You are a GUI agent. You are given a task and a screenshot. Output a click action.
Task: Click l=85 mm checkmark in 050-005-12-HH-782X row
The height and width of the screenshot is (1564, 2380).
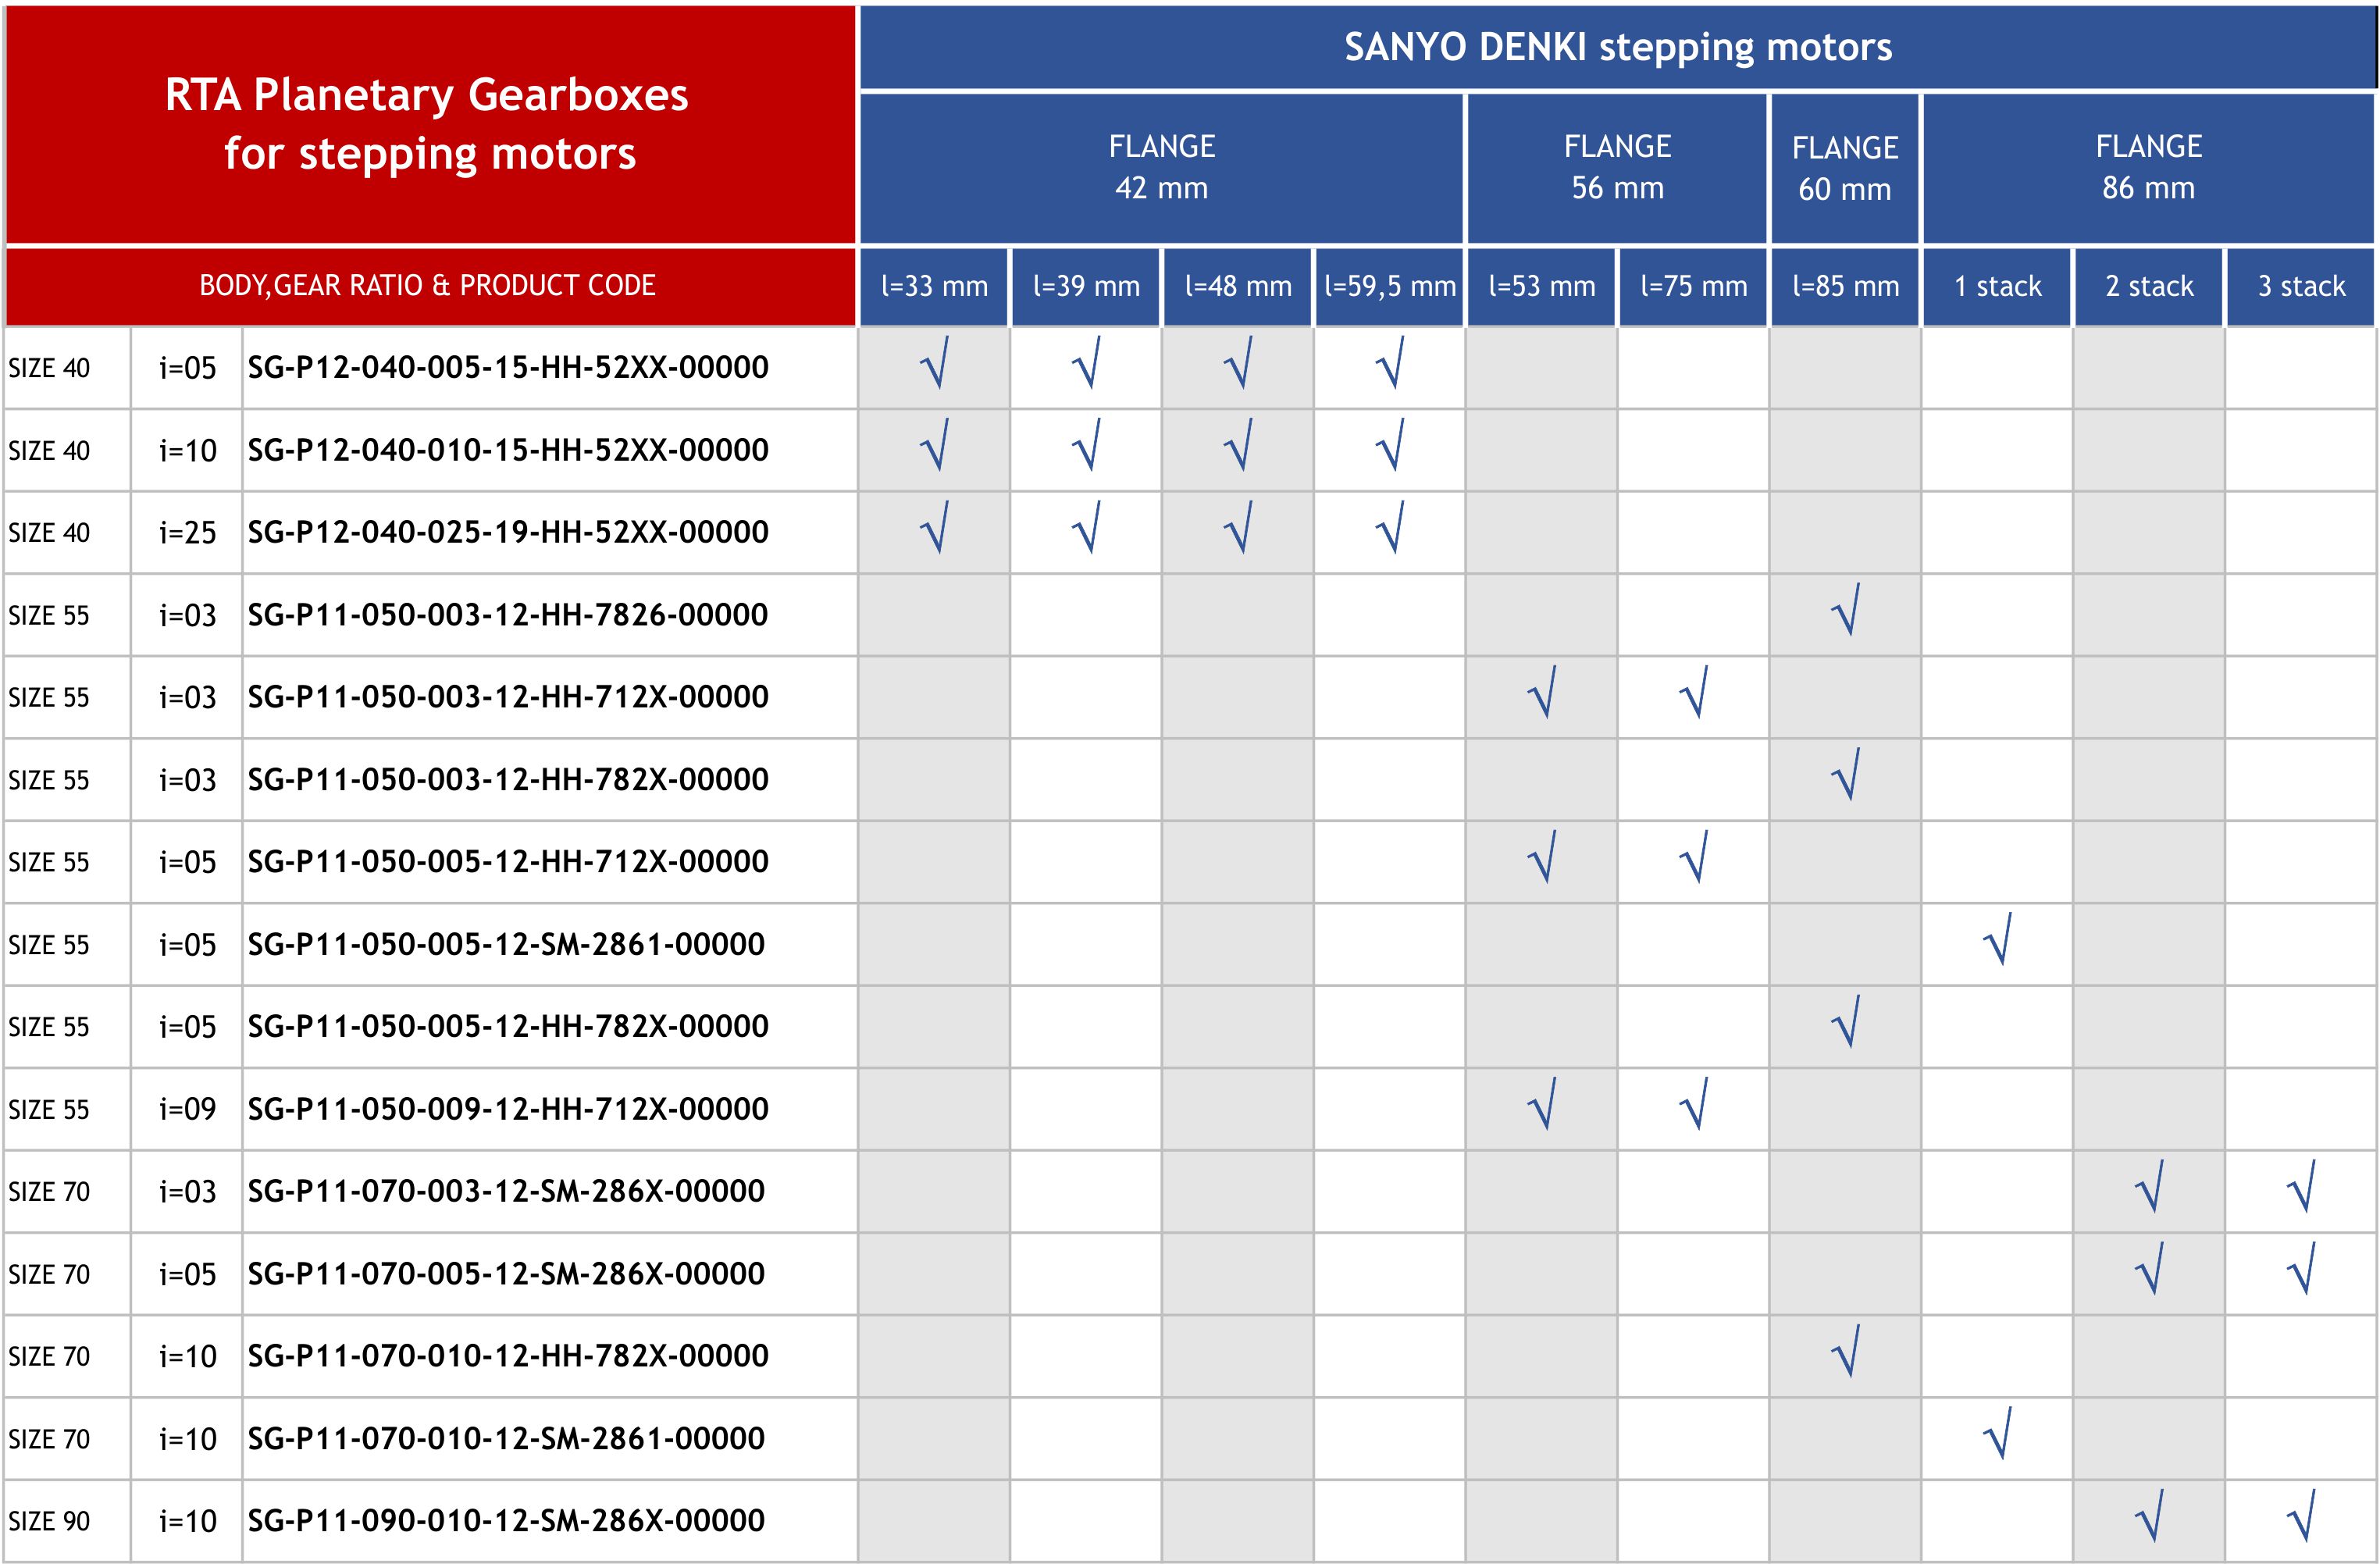tap(1845, 1021)
